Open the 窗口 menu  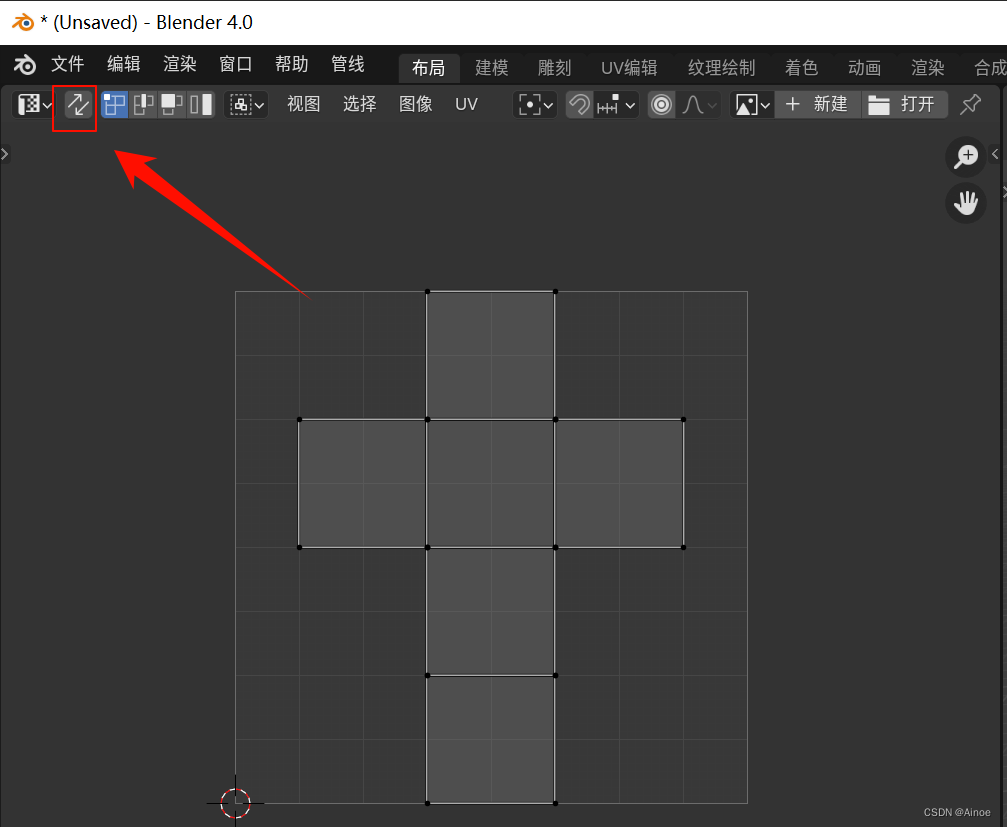236,64
